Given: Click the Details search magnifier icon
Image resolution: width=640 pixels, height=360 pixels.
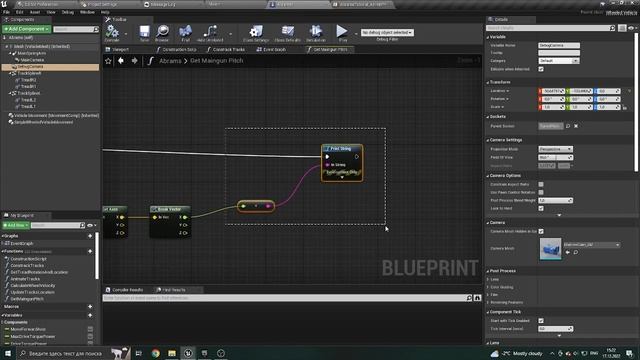Looking at the screenshot, I should pos(612,28).
